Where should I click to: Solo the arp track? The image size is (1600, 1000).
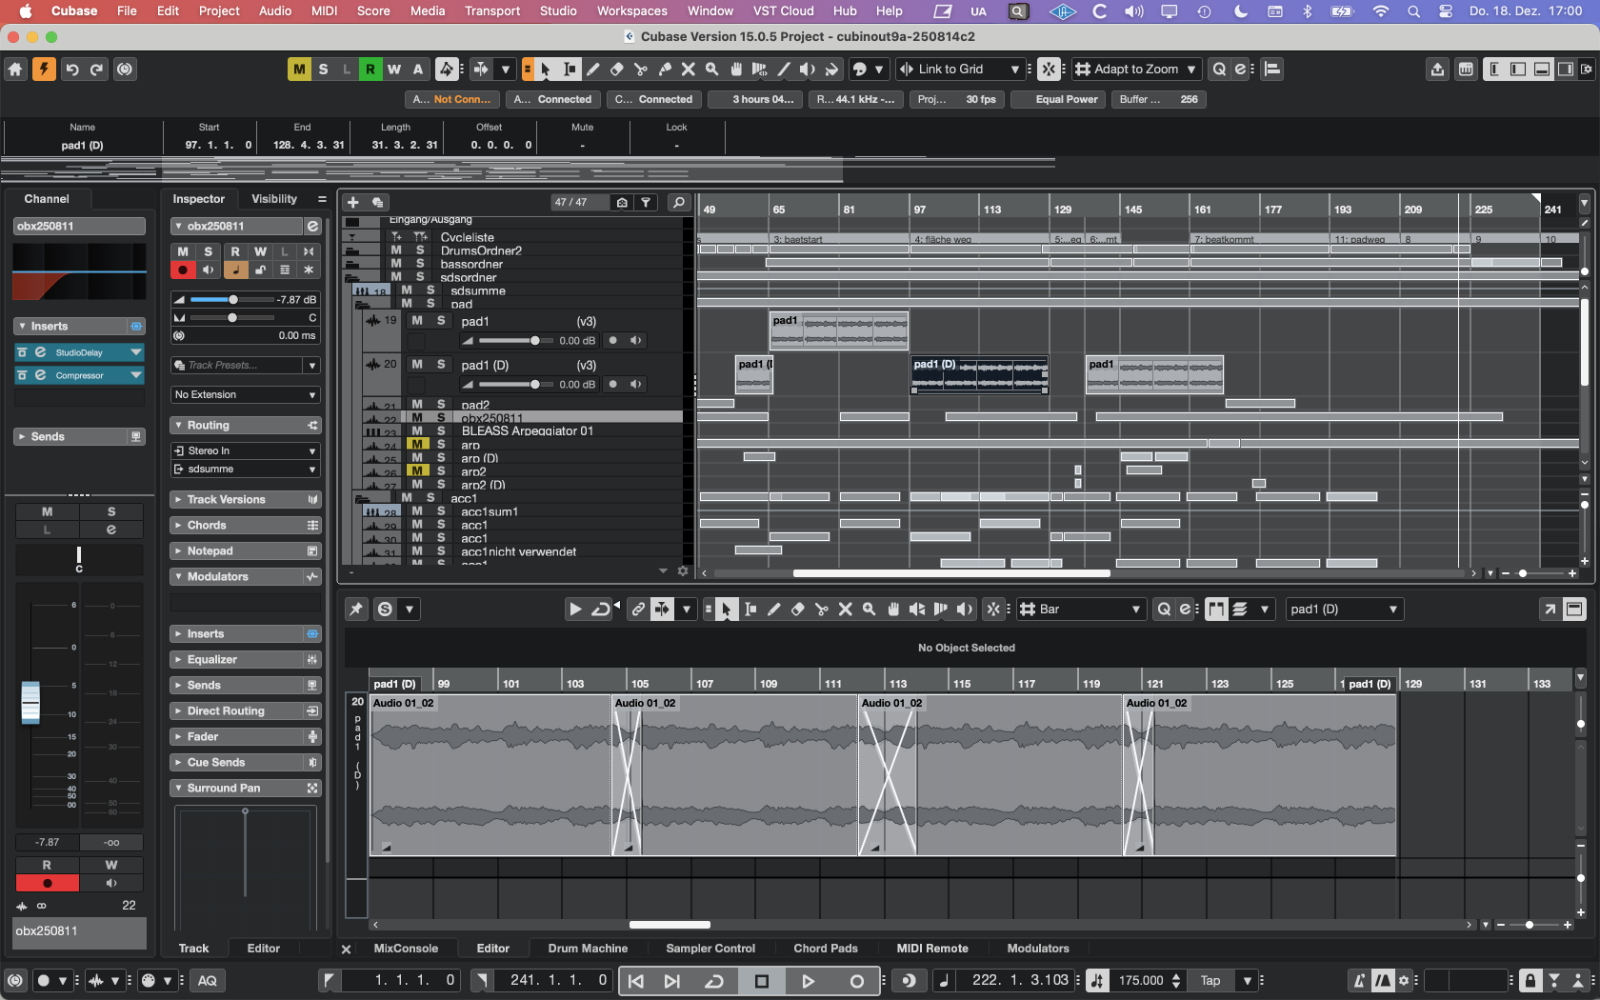[x=440, y=444]
